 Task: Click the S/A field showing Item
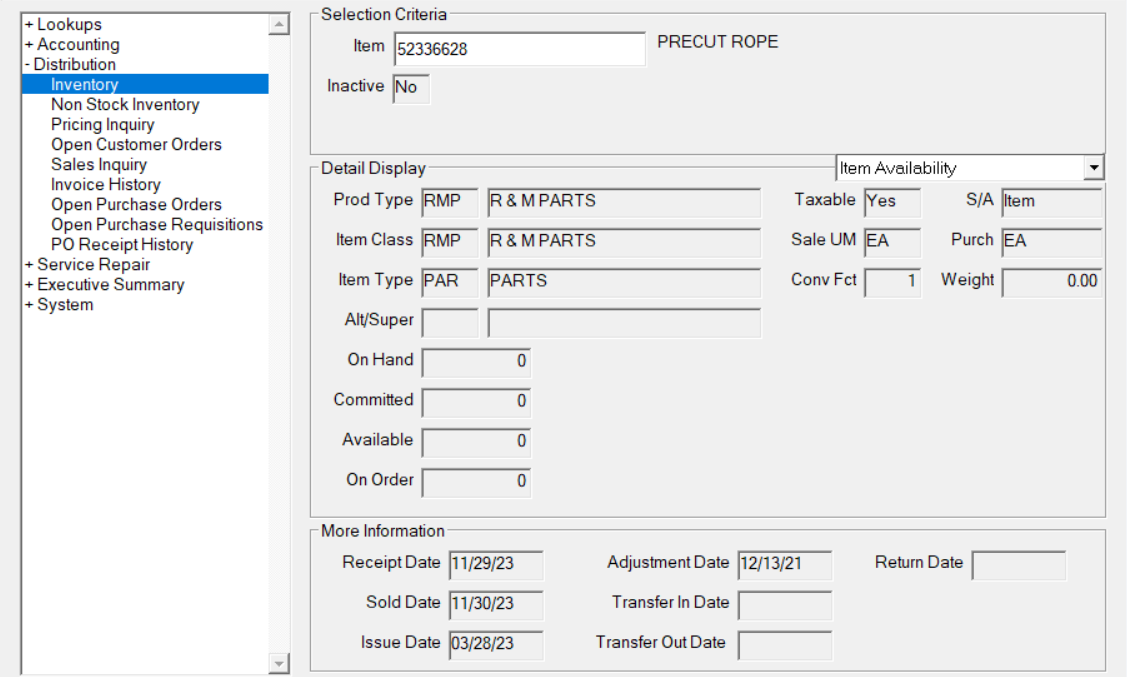[1052, 202]
